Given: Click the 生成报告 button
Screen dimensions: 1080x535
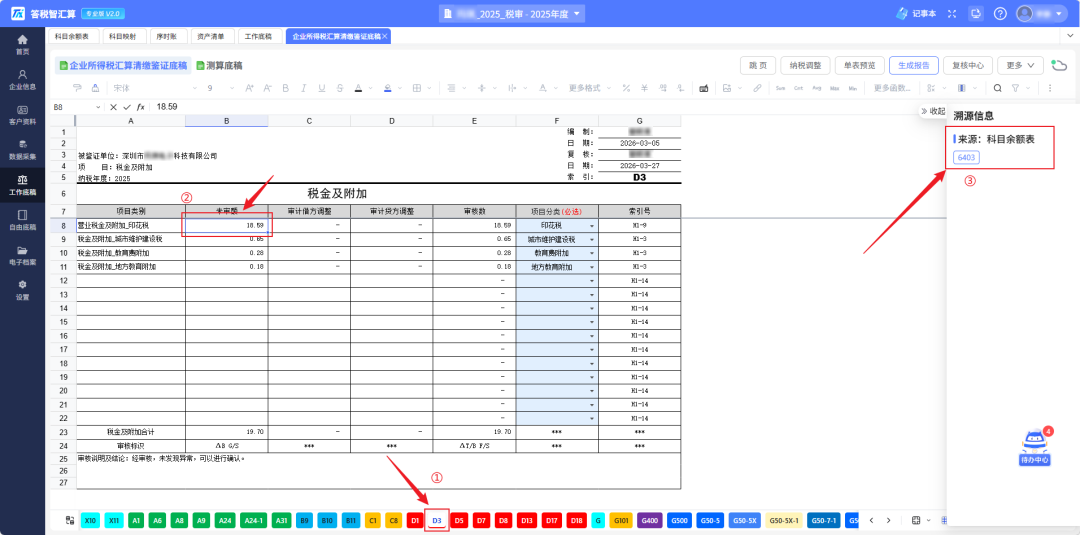Looking at the screenshot, I should (x=913, y=65).
